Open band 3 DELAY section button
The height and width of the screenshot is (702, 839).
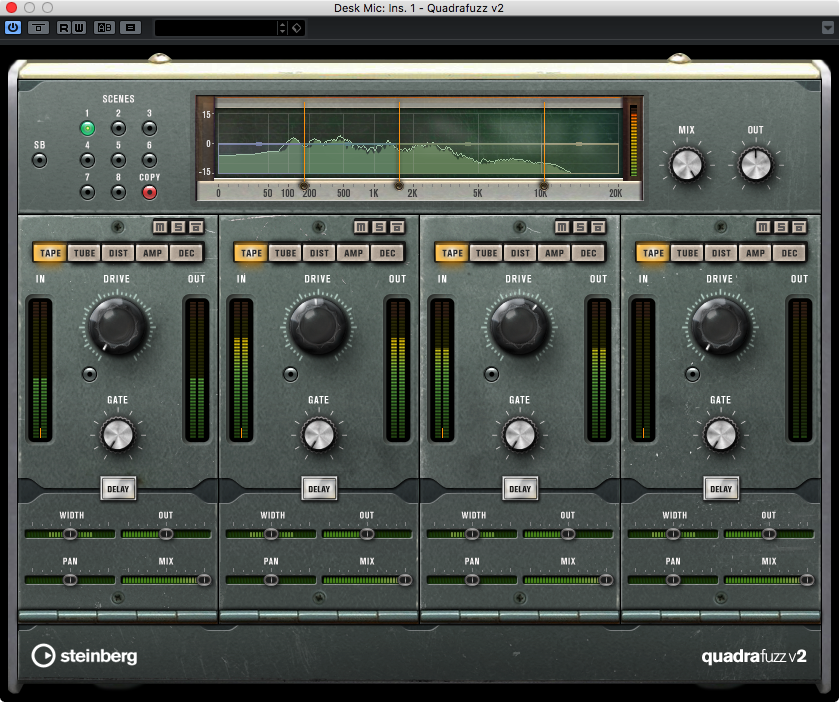point(520,489)
